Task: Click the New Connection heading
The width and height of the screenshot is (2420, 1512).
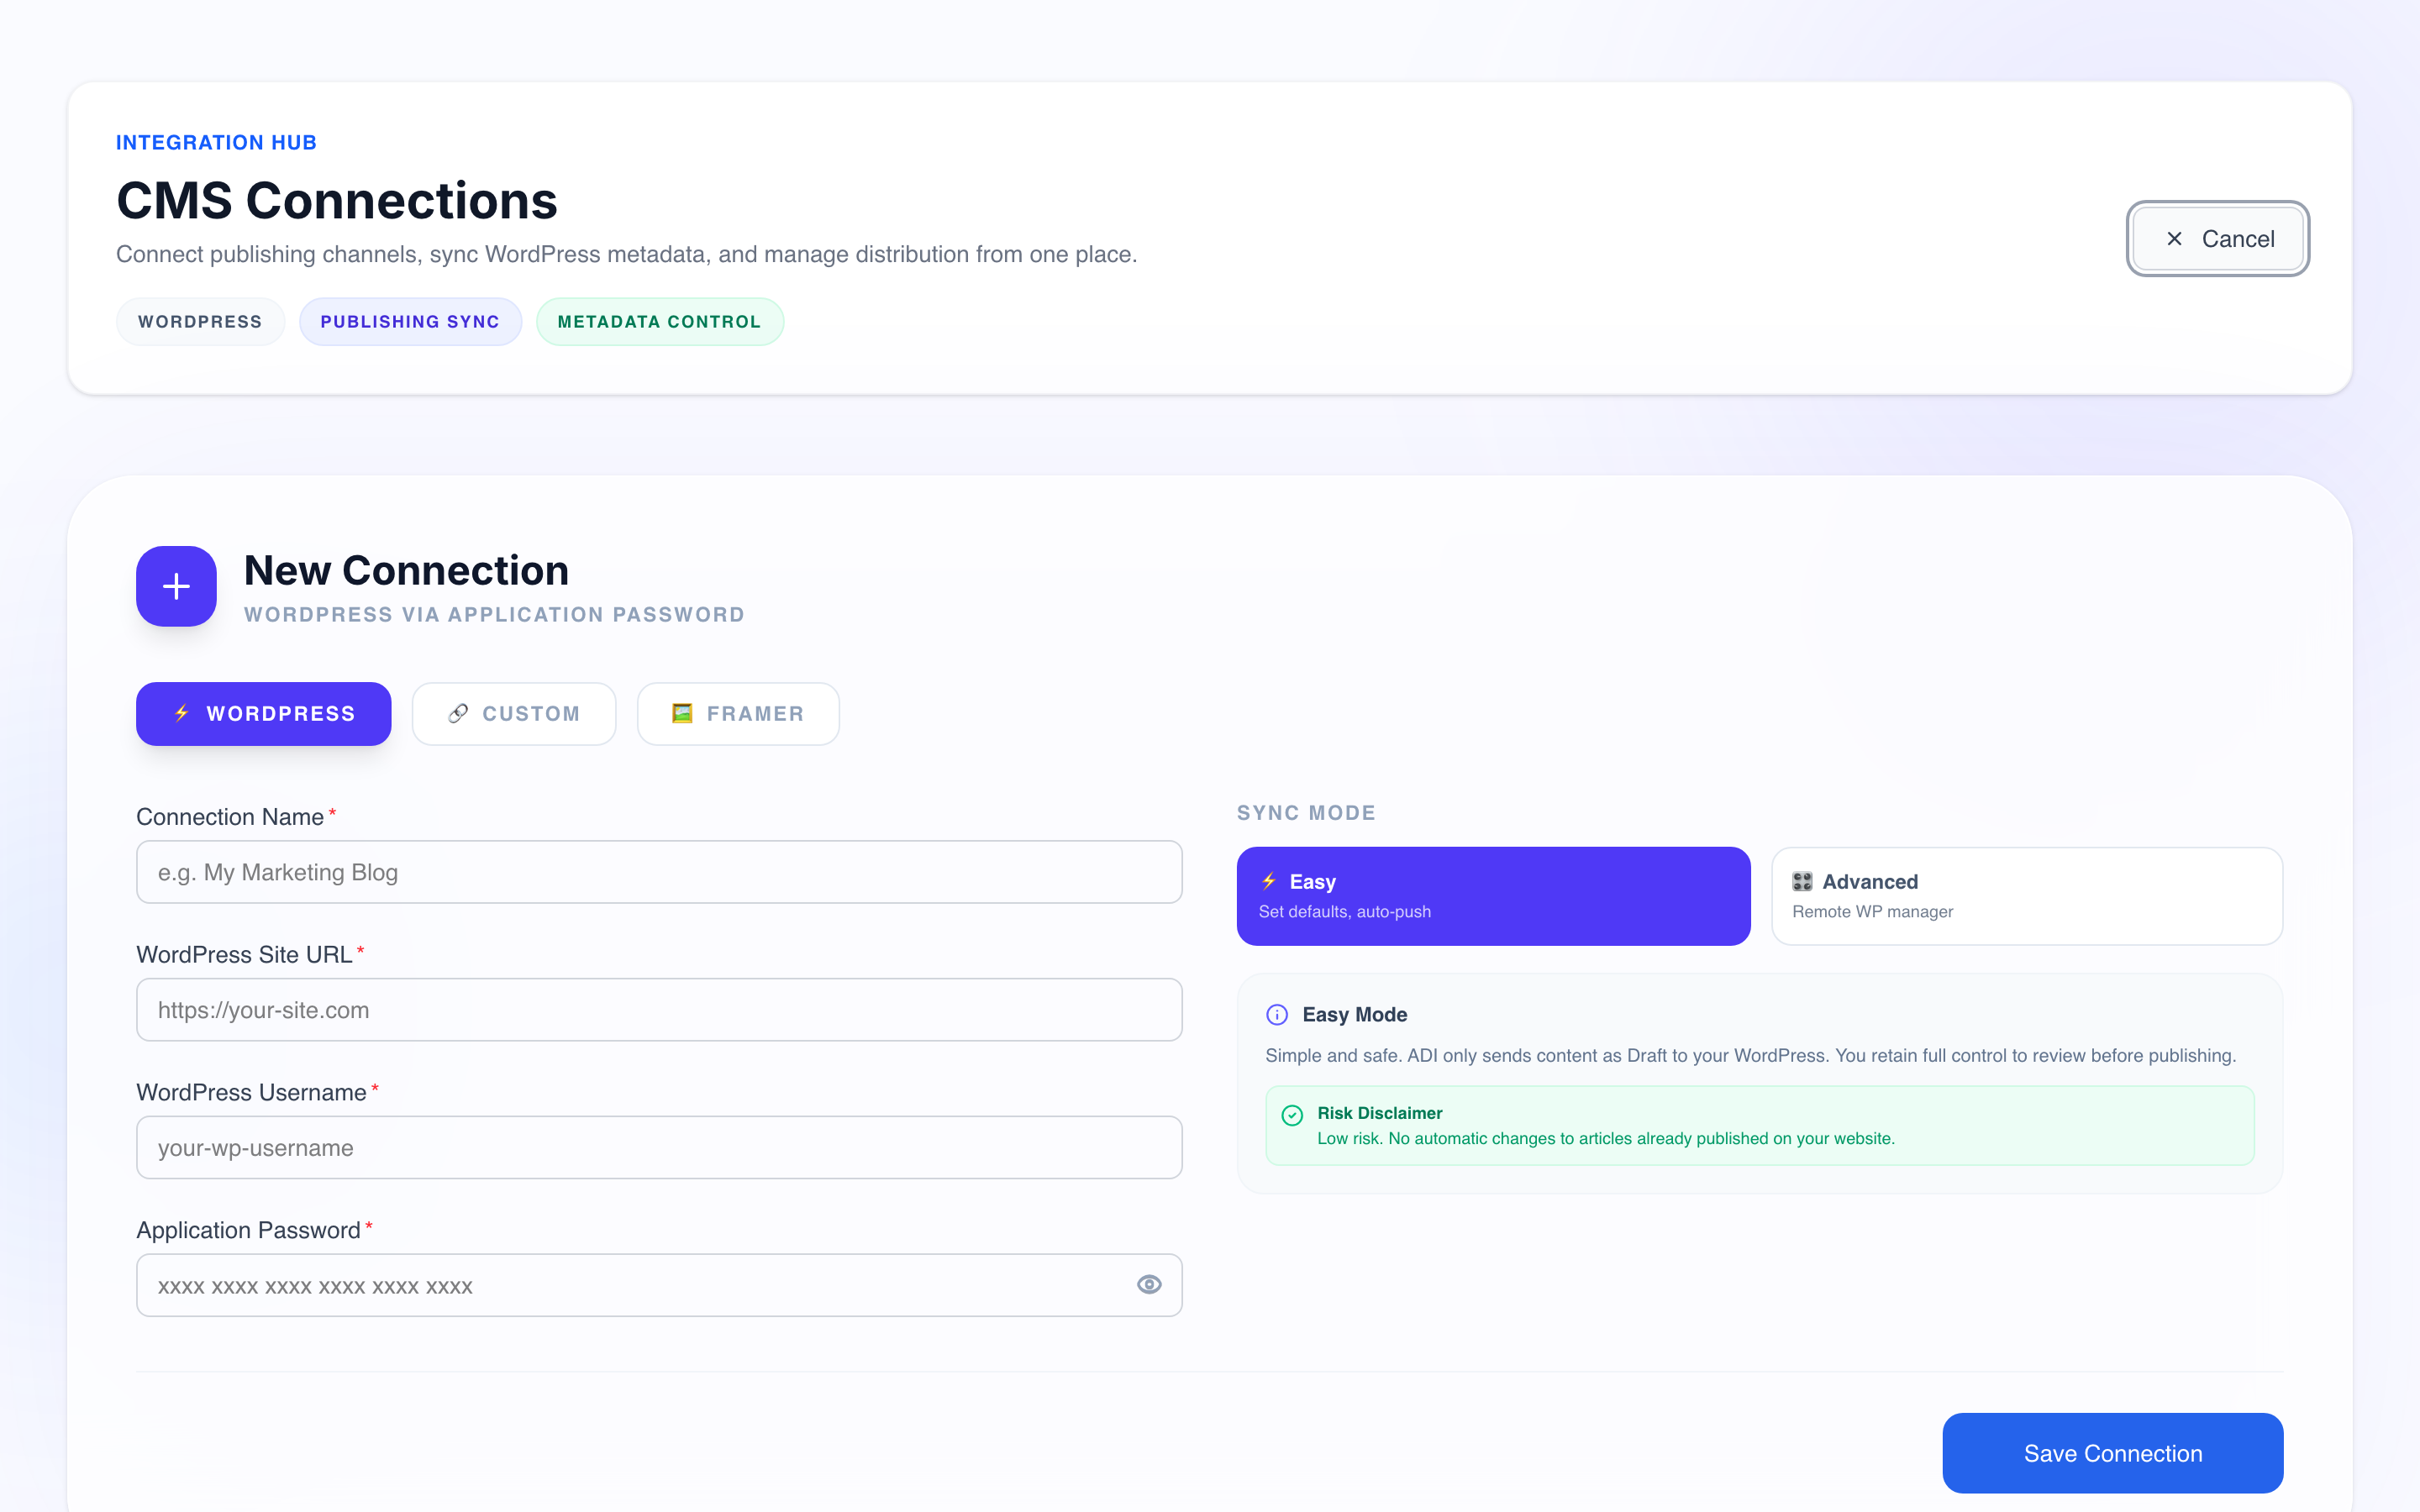Action: click(x=406, y=570)
